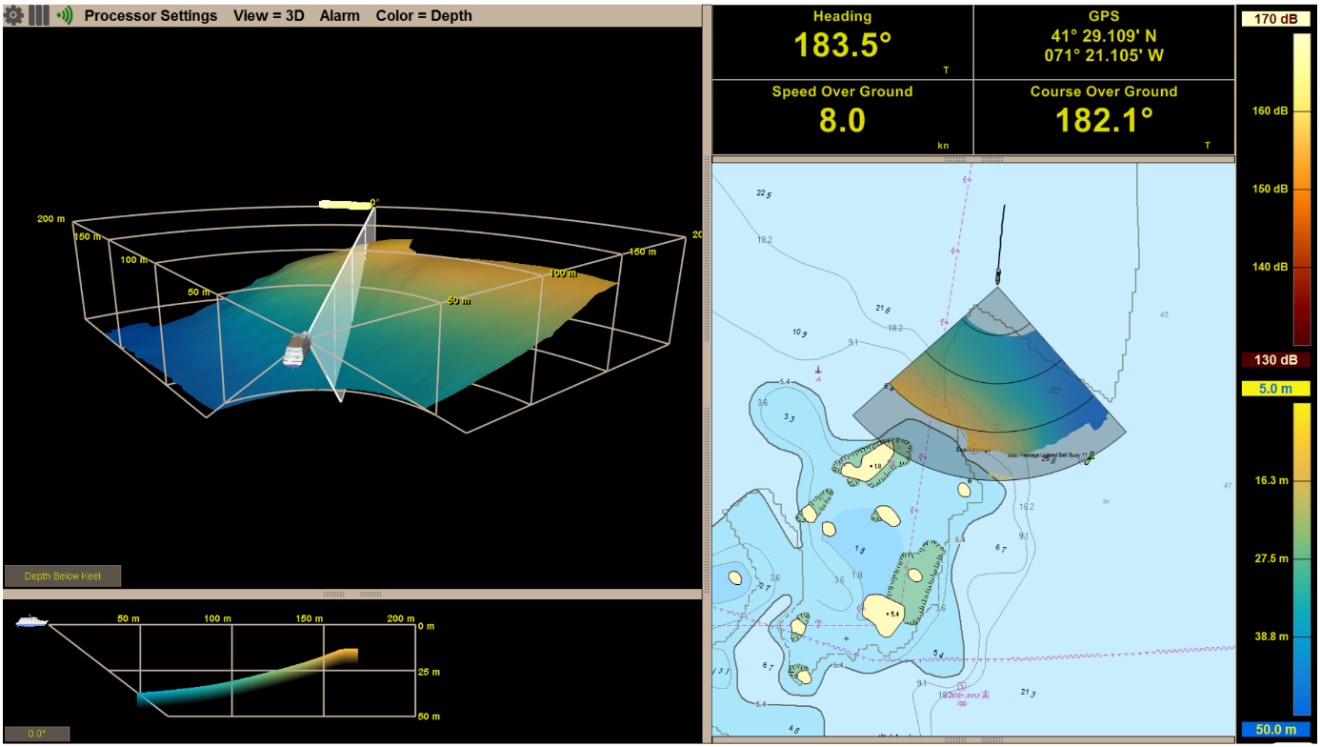Select the green bell buoy on chart
The height and width of the screenshot is (747, 1321).
tap(1088, 457)
